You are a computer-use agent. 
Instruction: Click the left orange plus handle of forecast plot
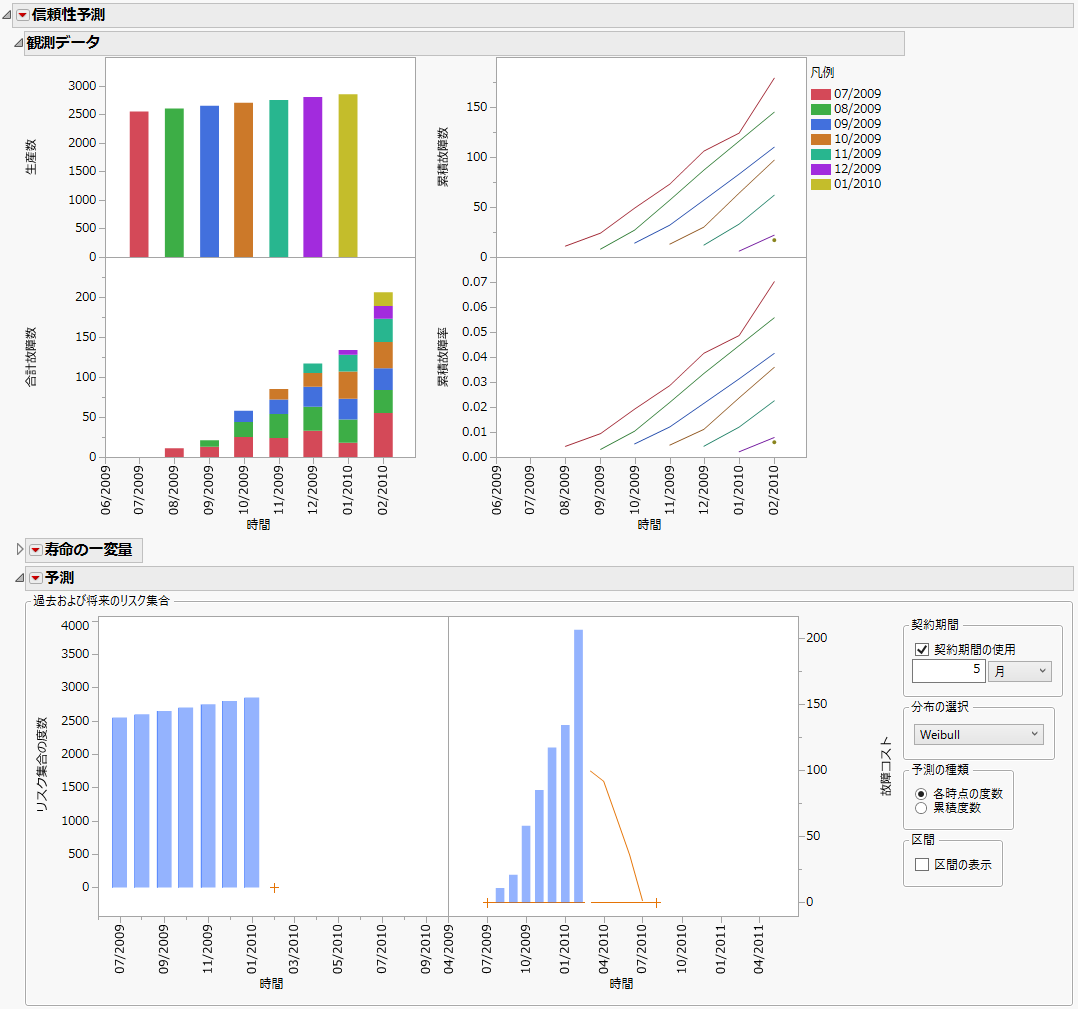click(x=487, y=902)
